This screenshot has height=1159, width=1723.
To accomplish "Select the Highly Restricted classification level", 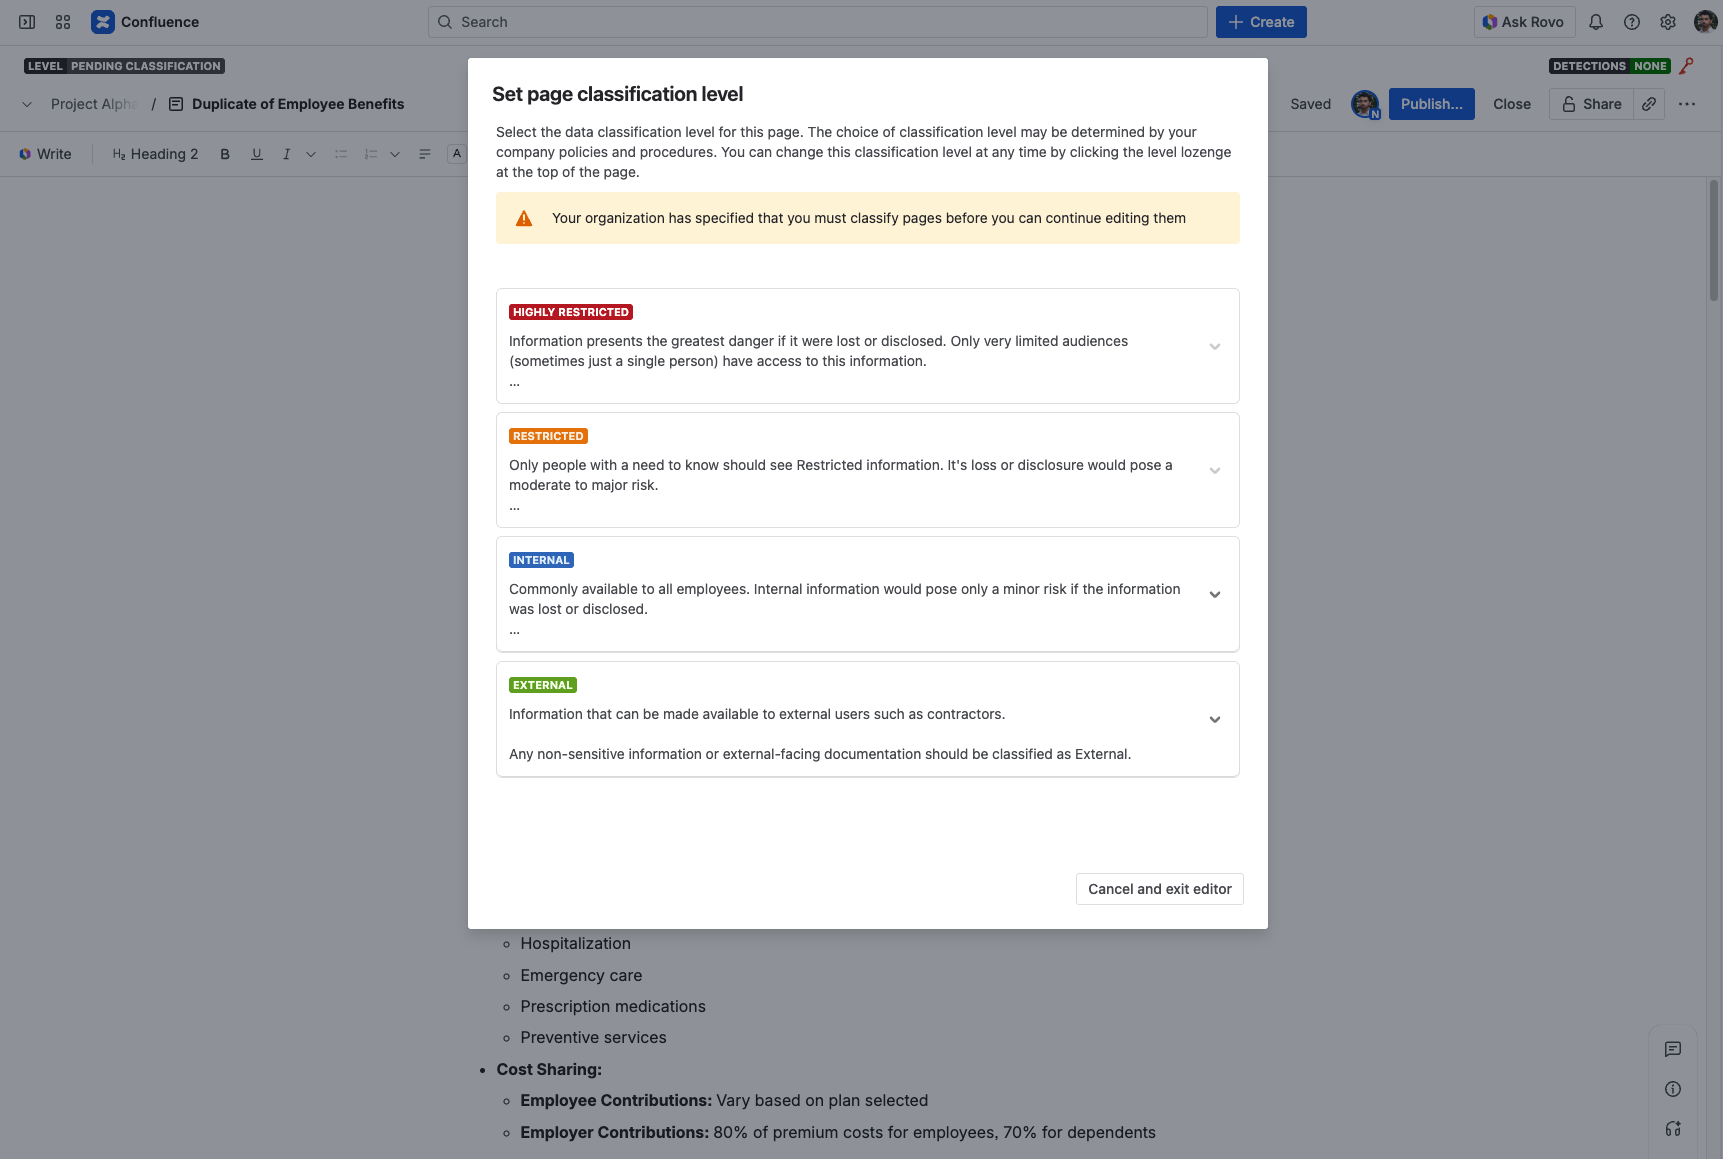I will click(x=850, y=346).
